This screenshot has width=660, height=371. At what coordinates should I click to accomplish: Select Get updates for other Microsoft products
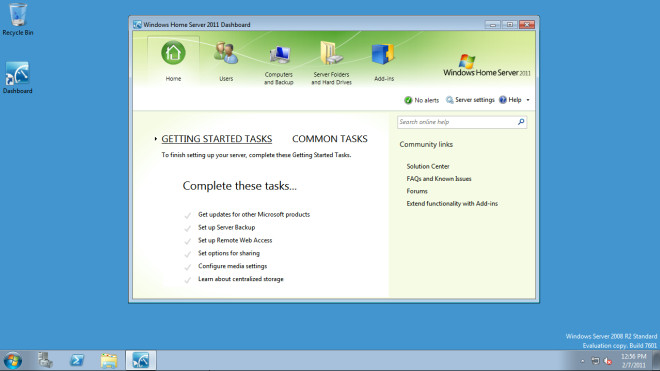coord(254,214)
